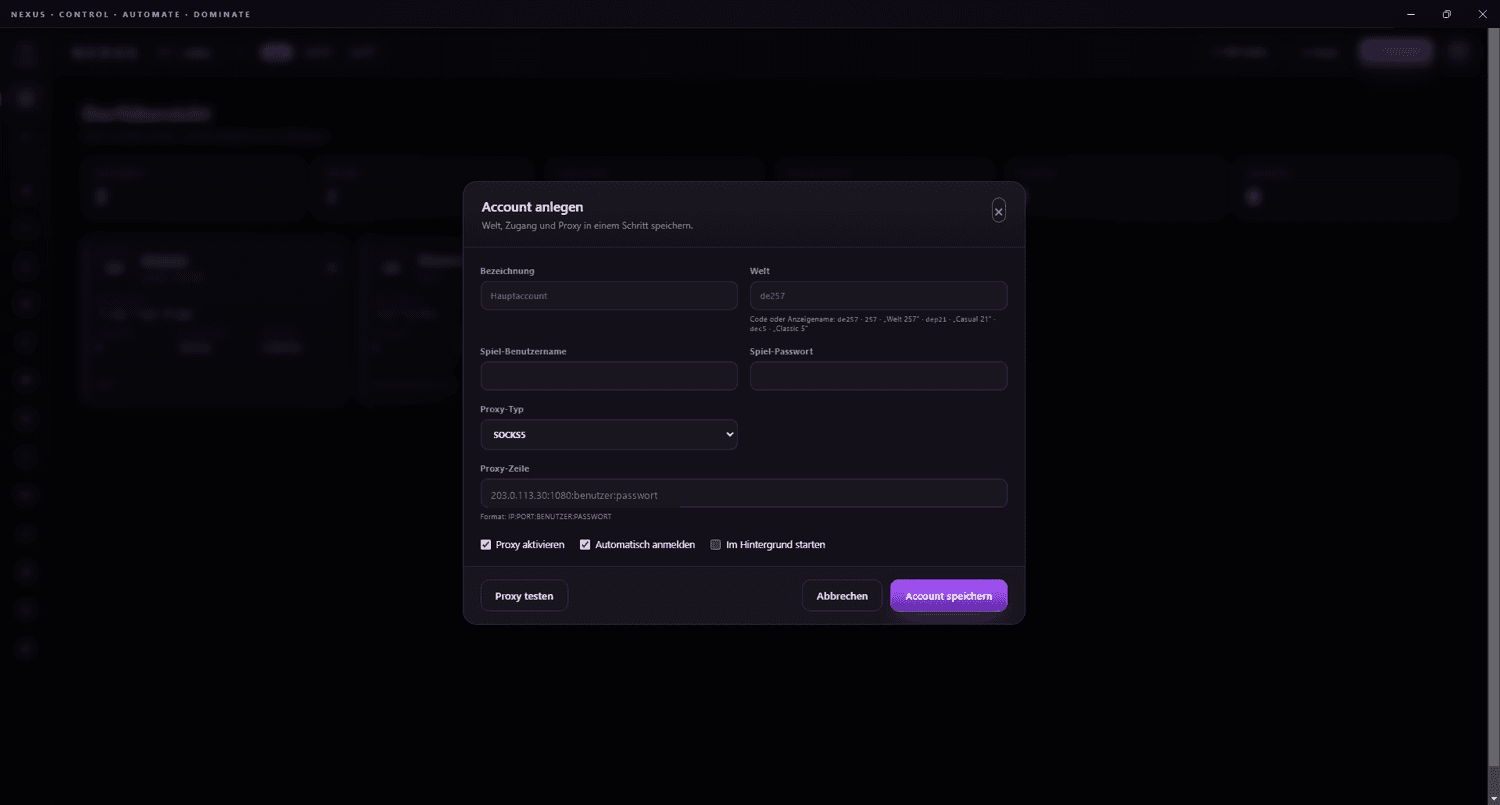Focus the Welt input showing de257
The width and height of the screenshot is (1500, 805).
(878, 296)
